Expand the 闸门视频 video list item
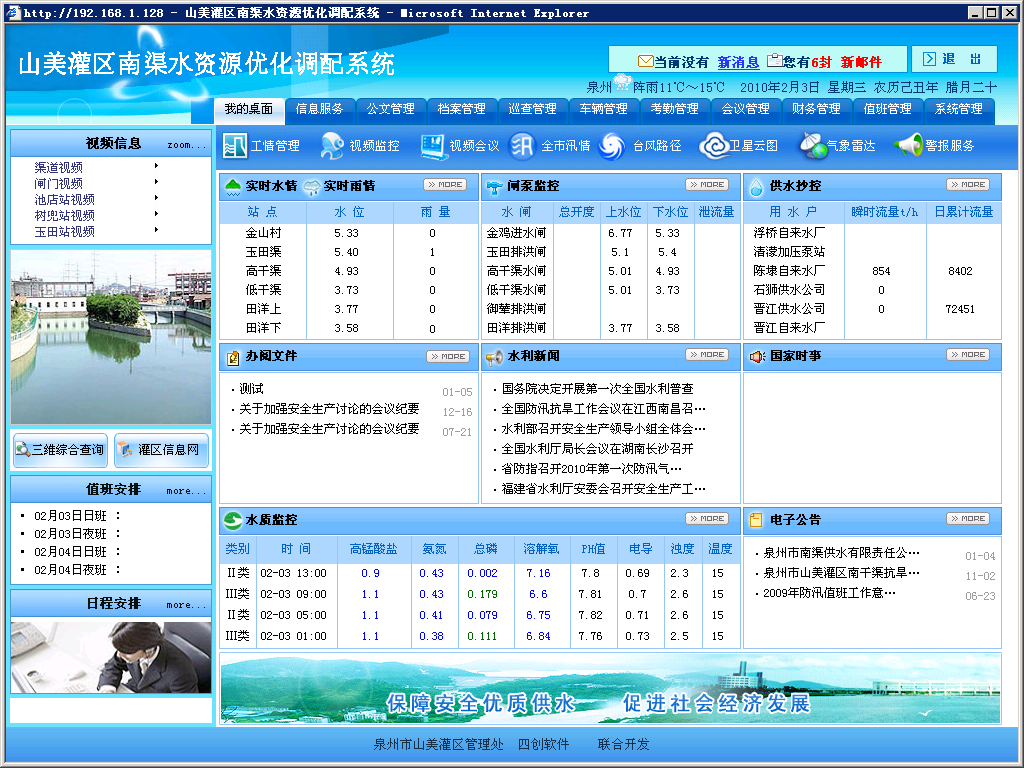This screenshot has height=768, width=1024. tap(59, 183)
